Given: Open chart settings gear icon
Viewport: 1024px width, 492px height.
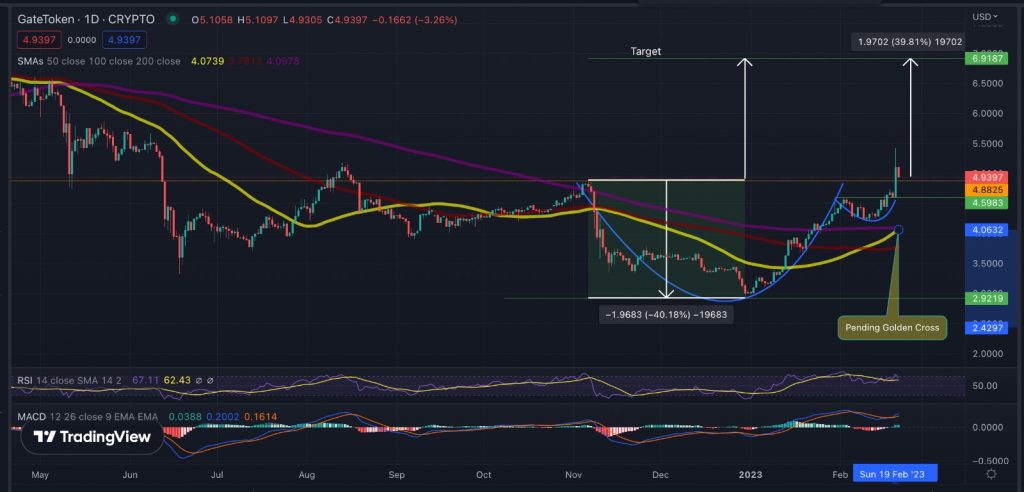Looking at the screenshot, I should tap(991, 473).
